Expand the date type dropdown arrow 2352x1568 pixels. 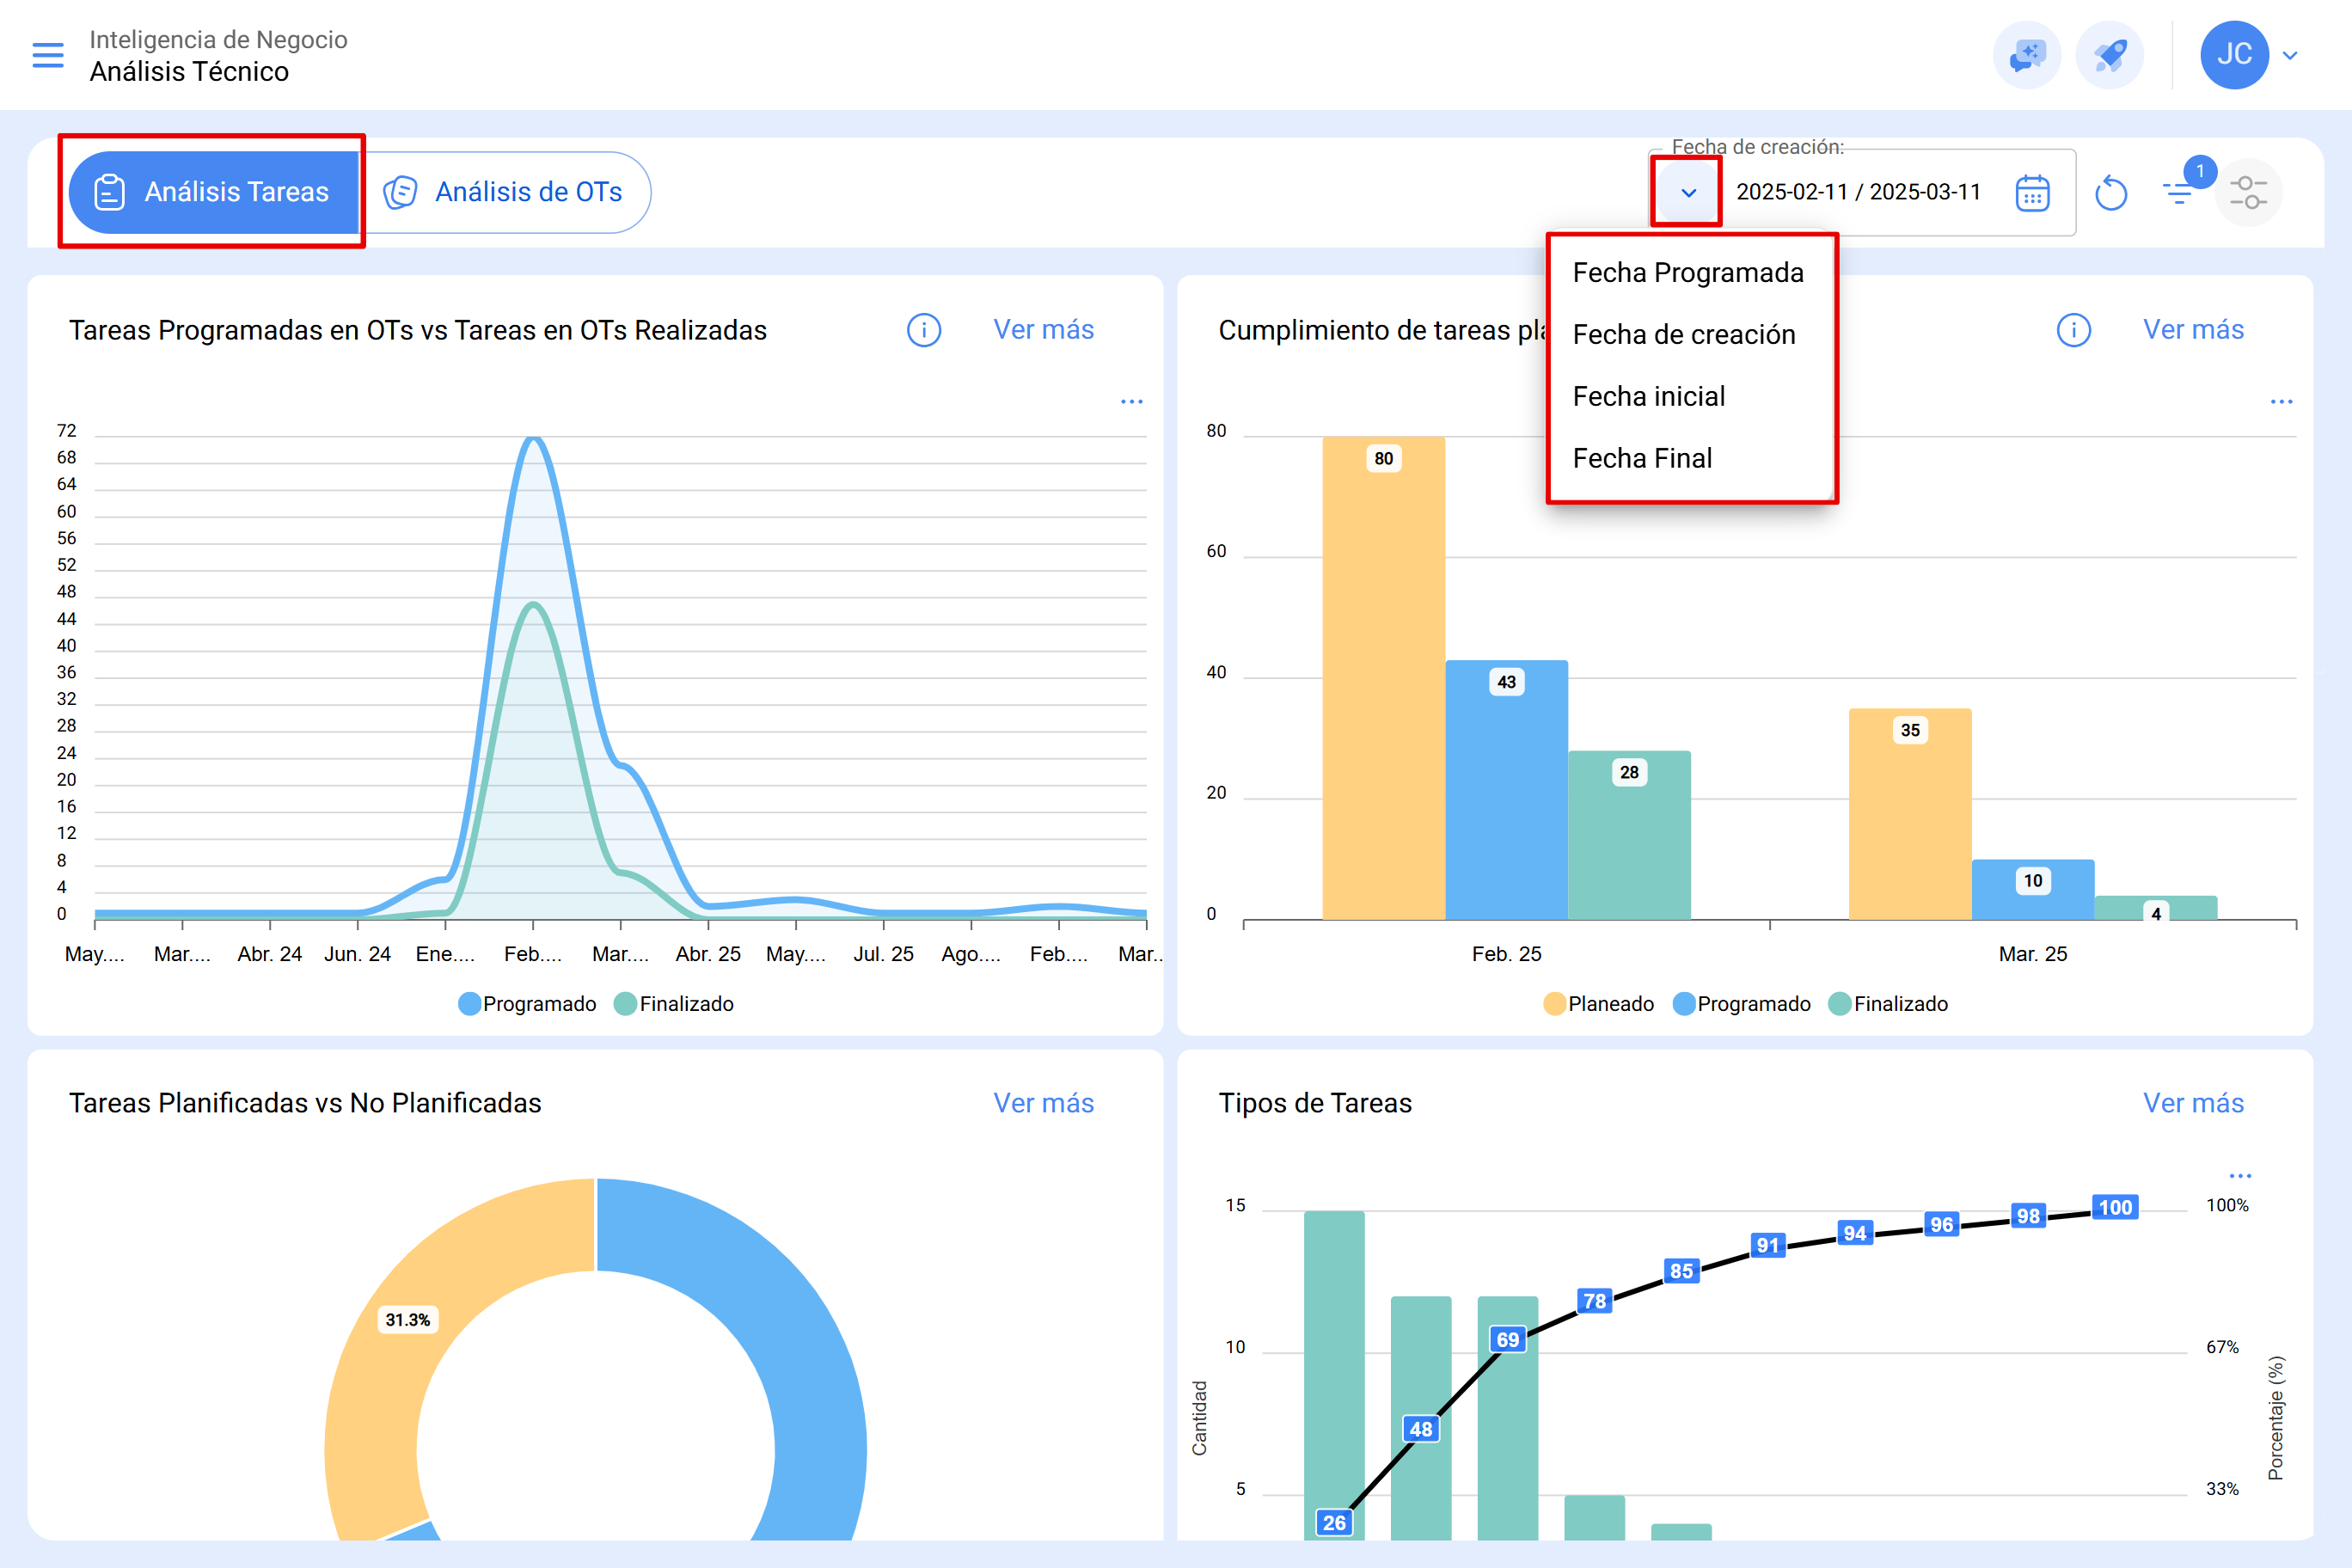[x=1688, y=192]
